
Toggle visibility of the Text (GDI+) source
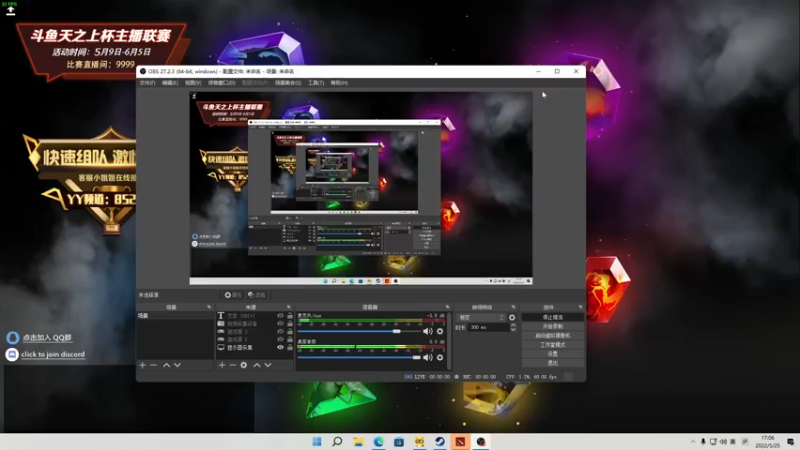point(280,316)
